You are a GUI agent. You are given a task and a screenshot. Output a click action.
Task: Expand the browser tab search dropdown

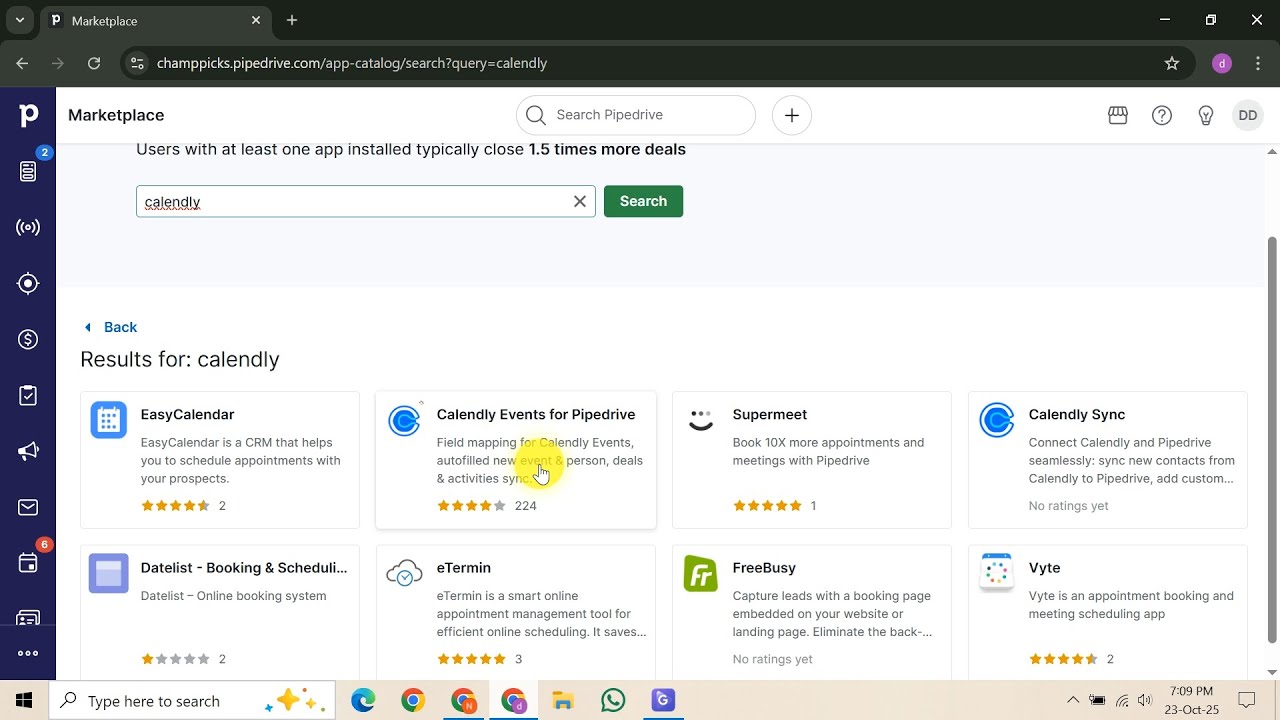tap(19, 20)
